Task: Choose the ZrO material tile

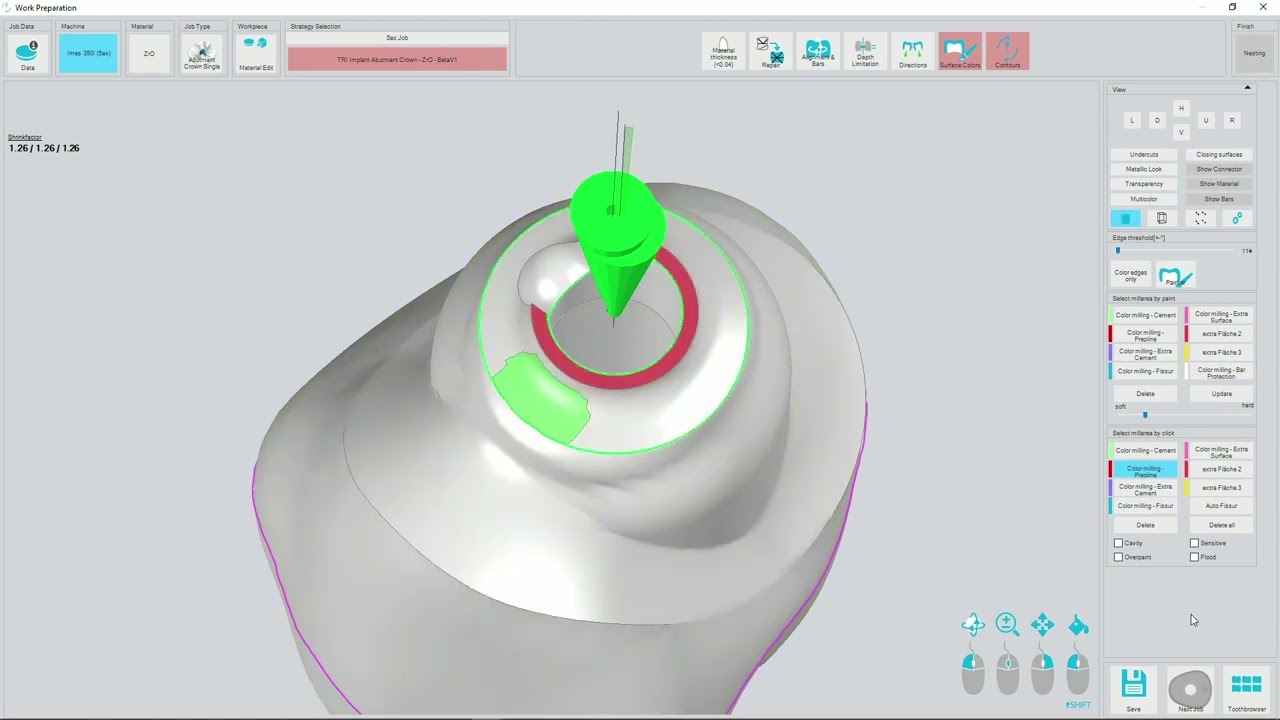Action: [149, 53]
